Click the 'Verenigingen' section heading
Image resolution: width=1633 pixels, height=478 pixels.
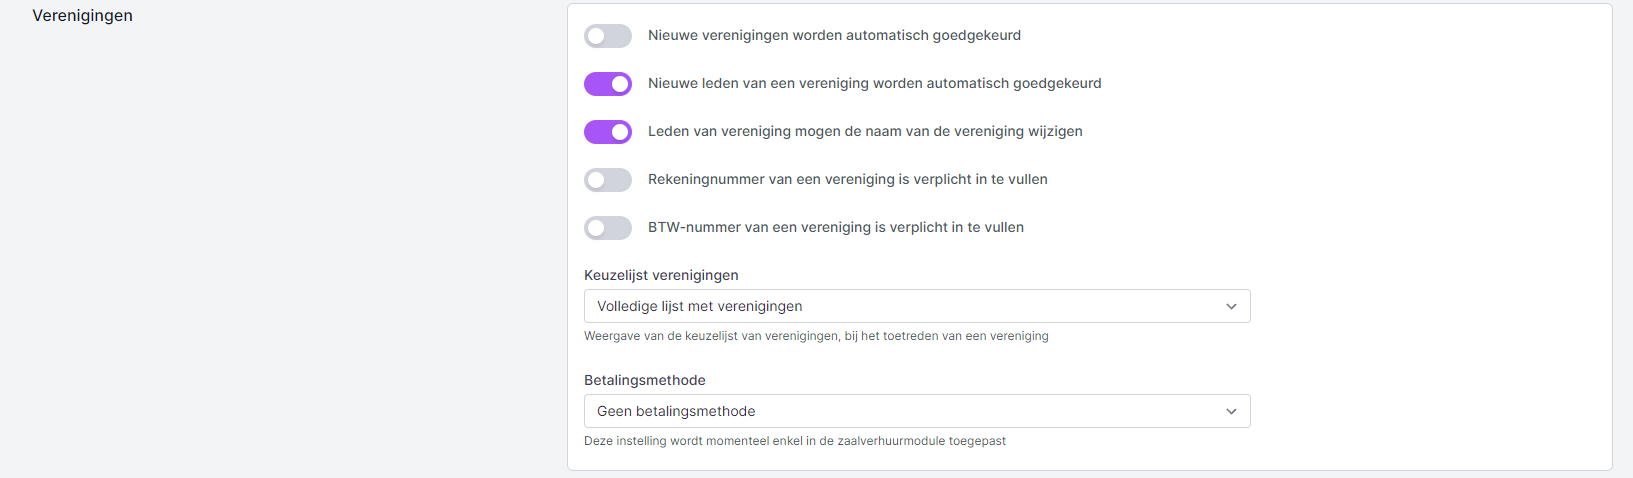(82, 16)
